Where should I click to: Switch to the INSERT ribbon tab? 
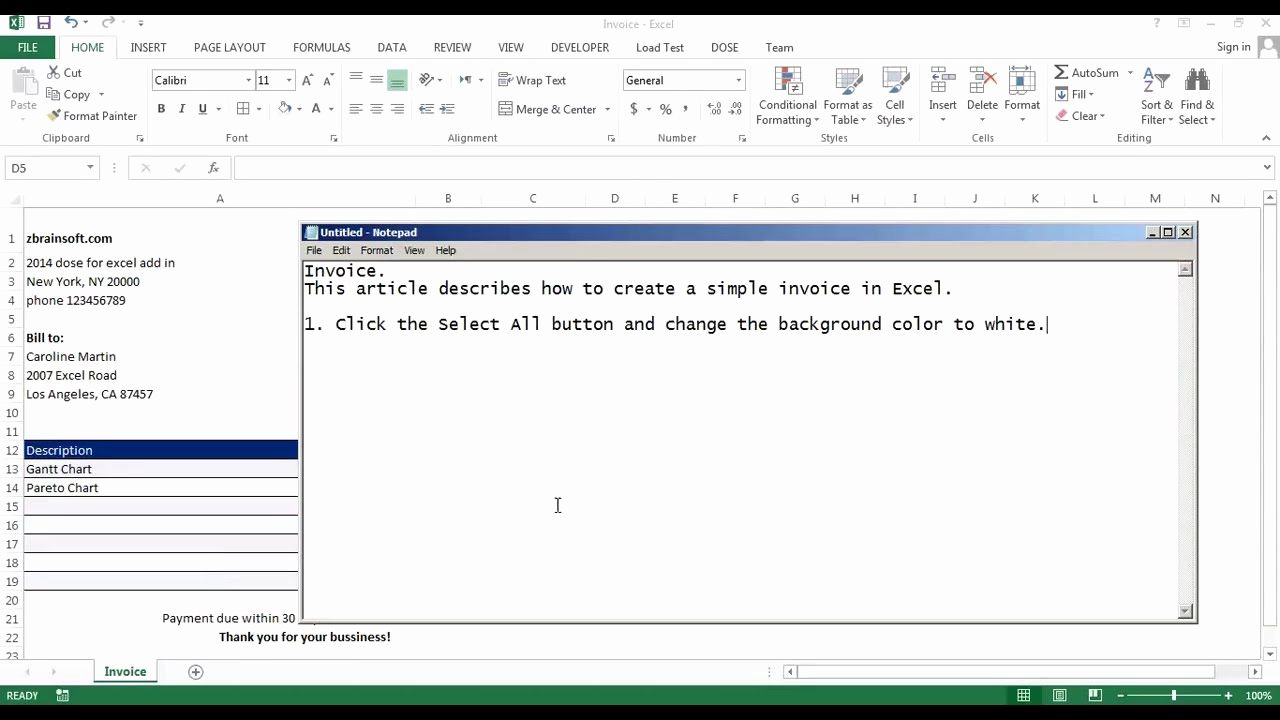tap(148, 47)
